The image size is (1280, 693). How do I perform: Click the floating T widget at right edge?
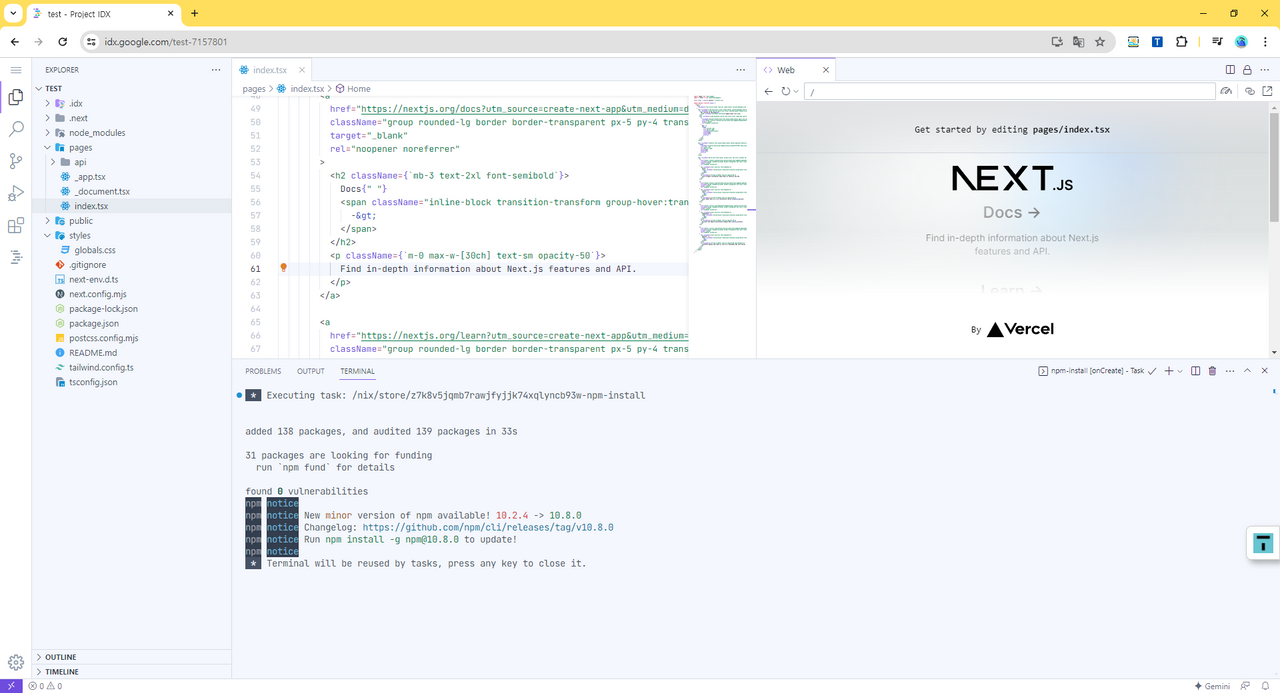pyautogui.click(x=1263, y=543)
